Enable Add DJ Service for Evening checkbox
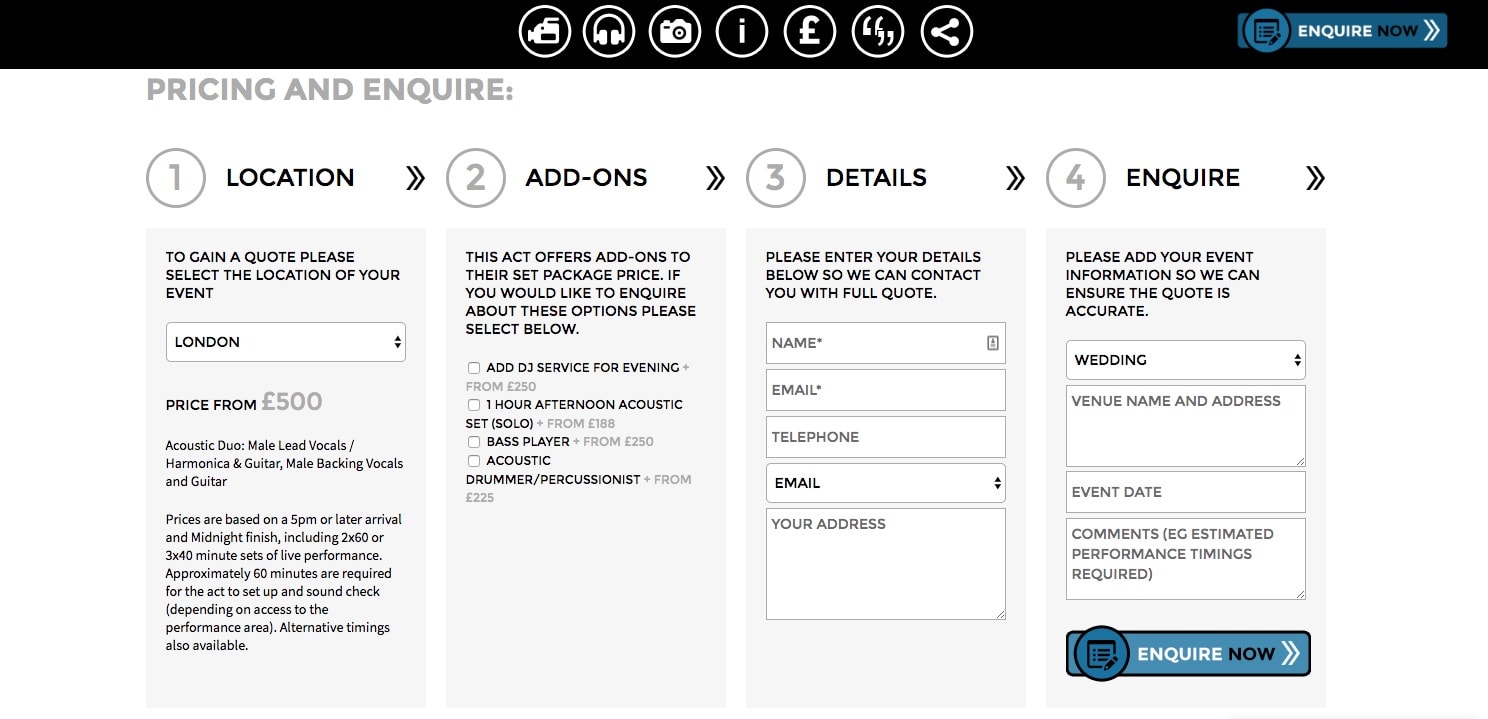 (x=474, y=368)
